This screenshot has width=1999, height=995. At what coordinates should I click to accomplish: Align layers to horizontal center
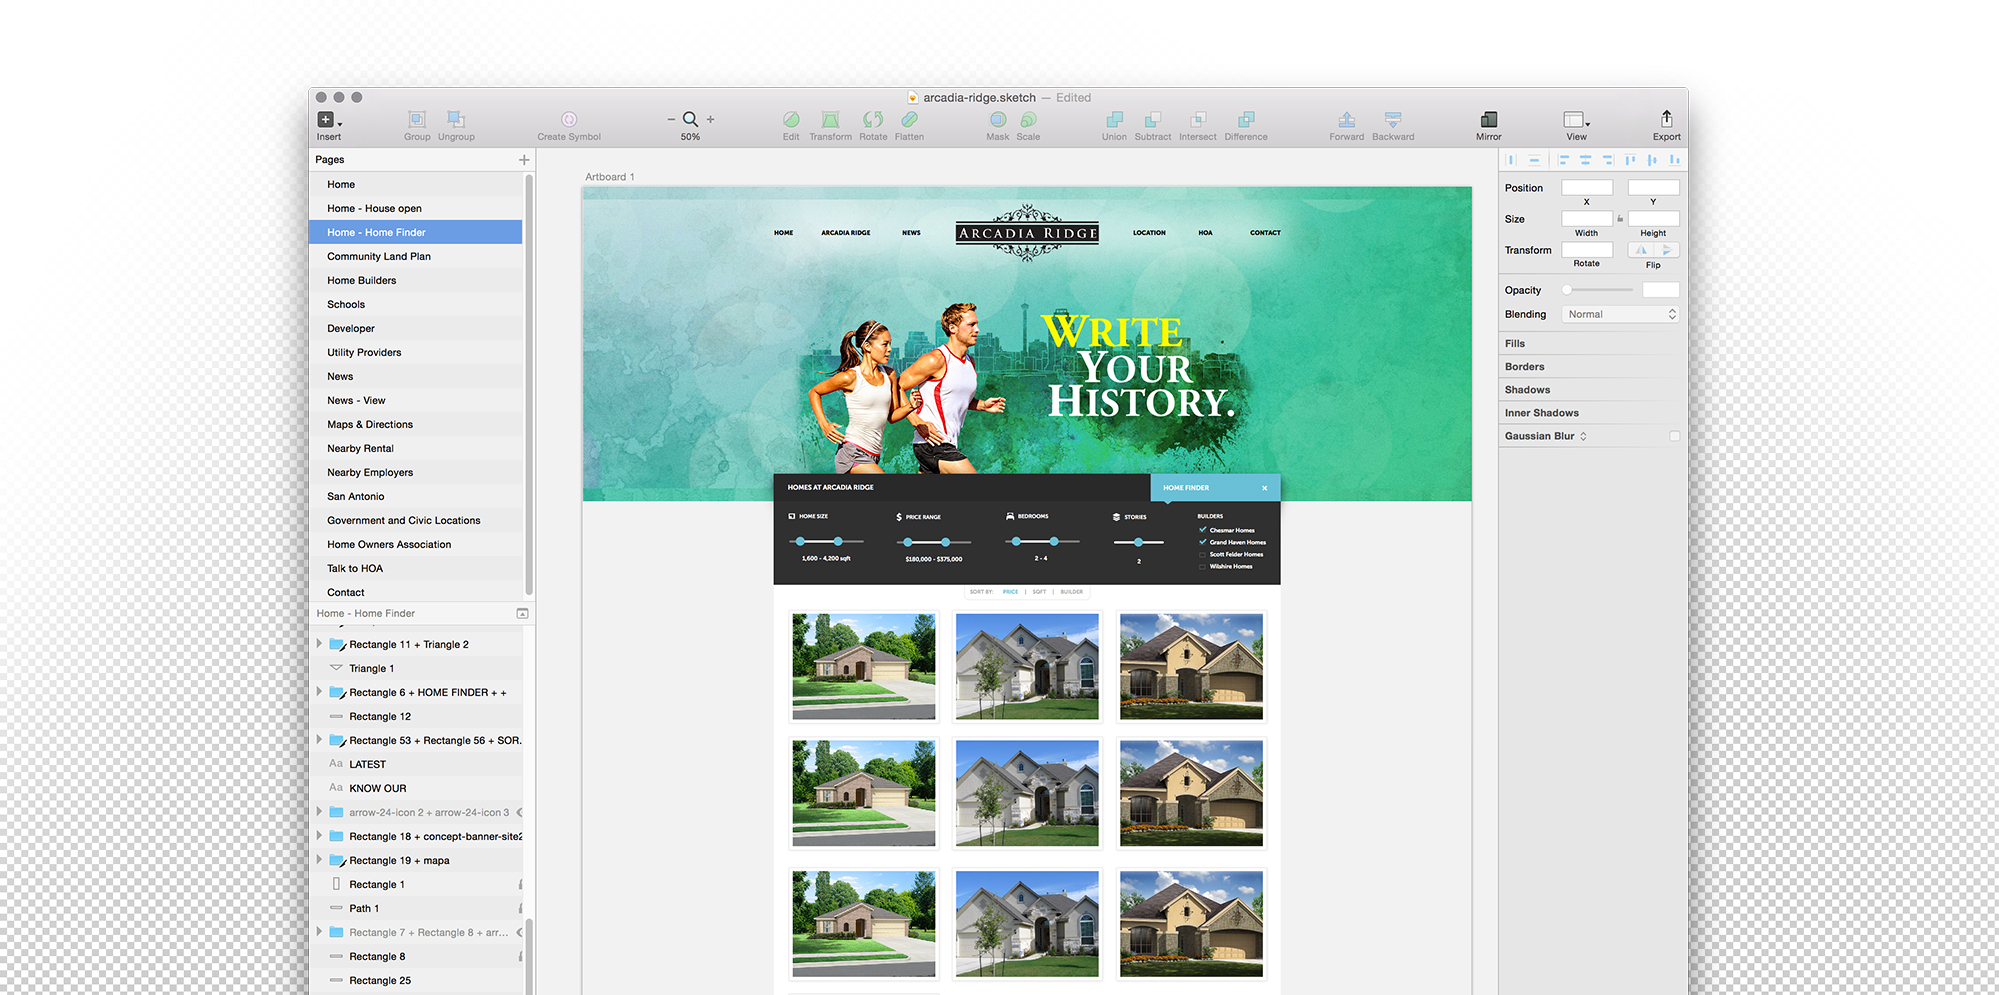(1585, 159)
